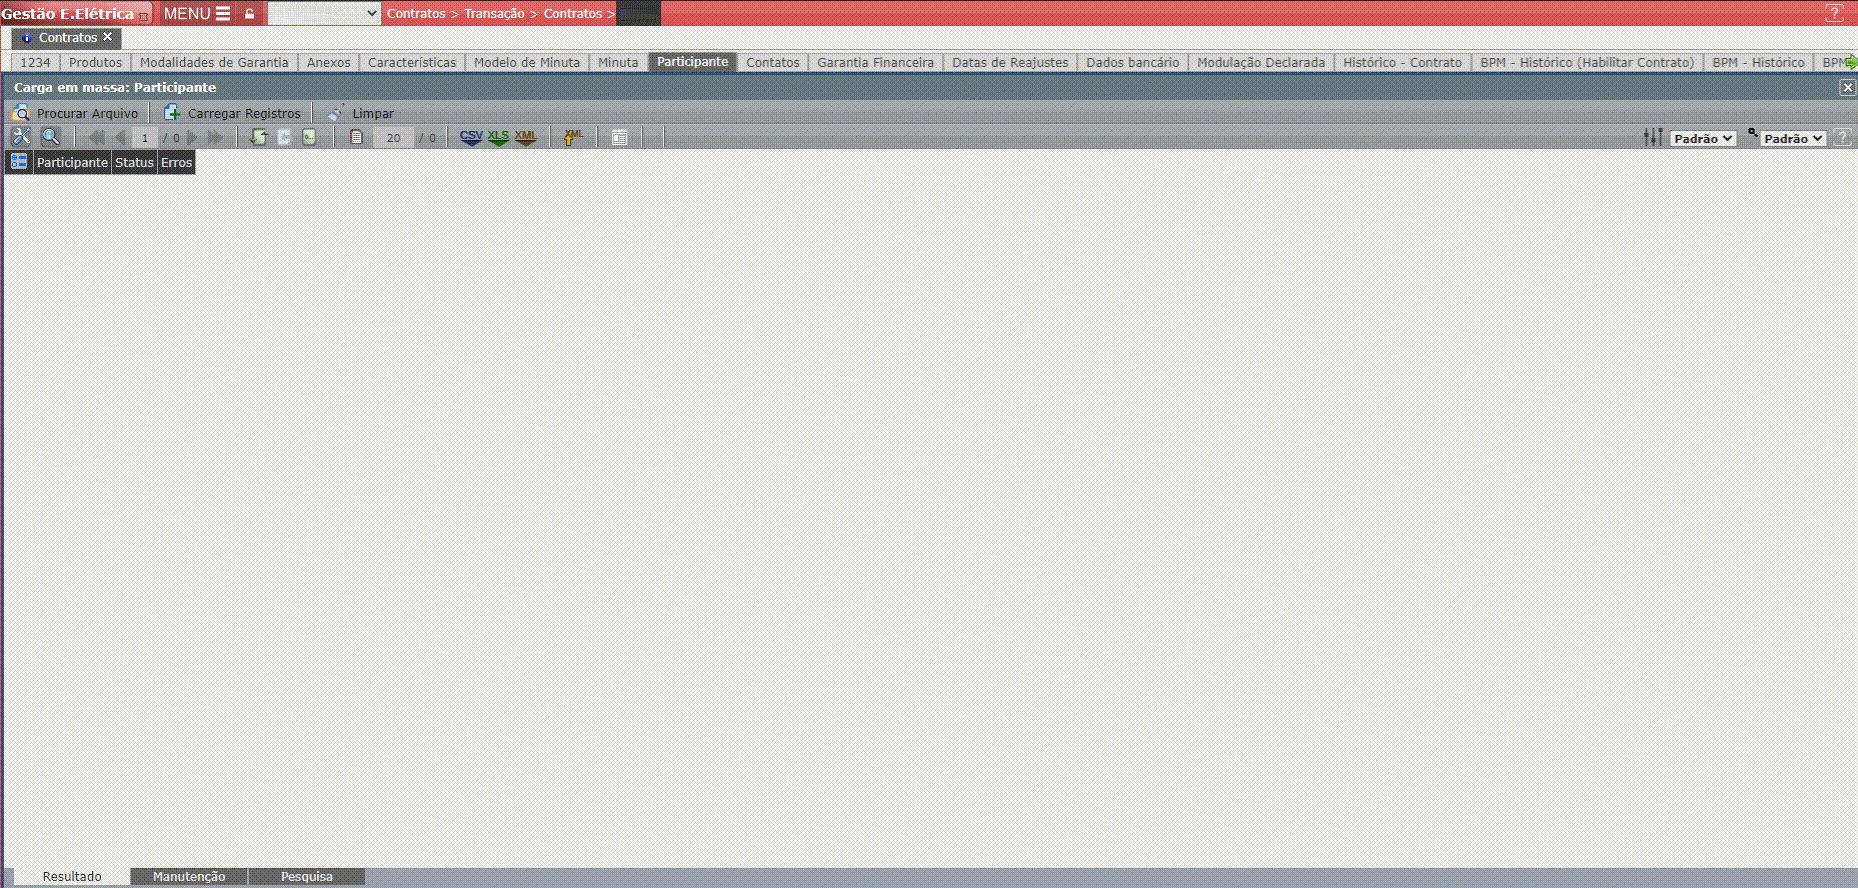Image resolution: width=1858 pixels, height=888 pixels.
Task: Switch to Modalidades de Garantia tab
Action: (x=214, y=62)
